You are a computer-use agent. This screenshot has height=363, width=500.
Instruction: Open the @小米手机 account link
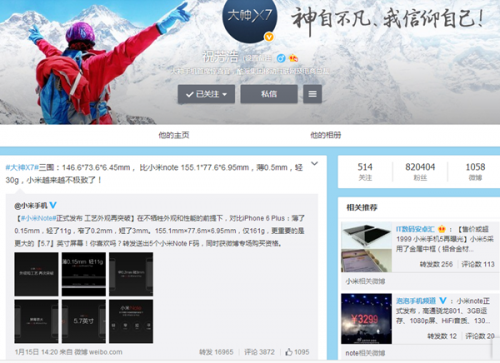click(31, 206)
